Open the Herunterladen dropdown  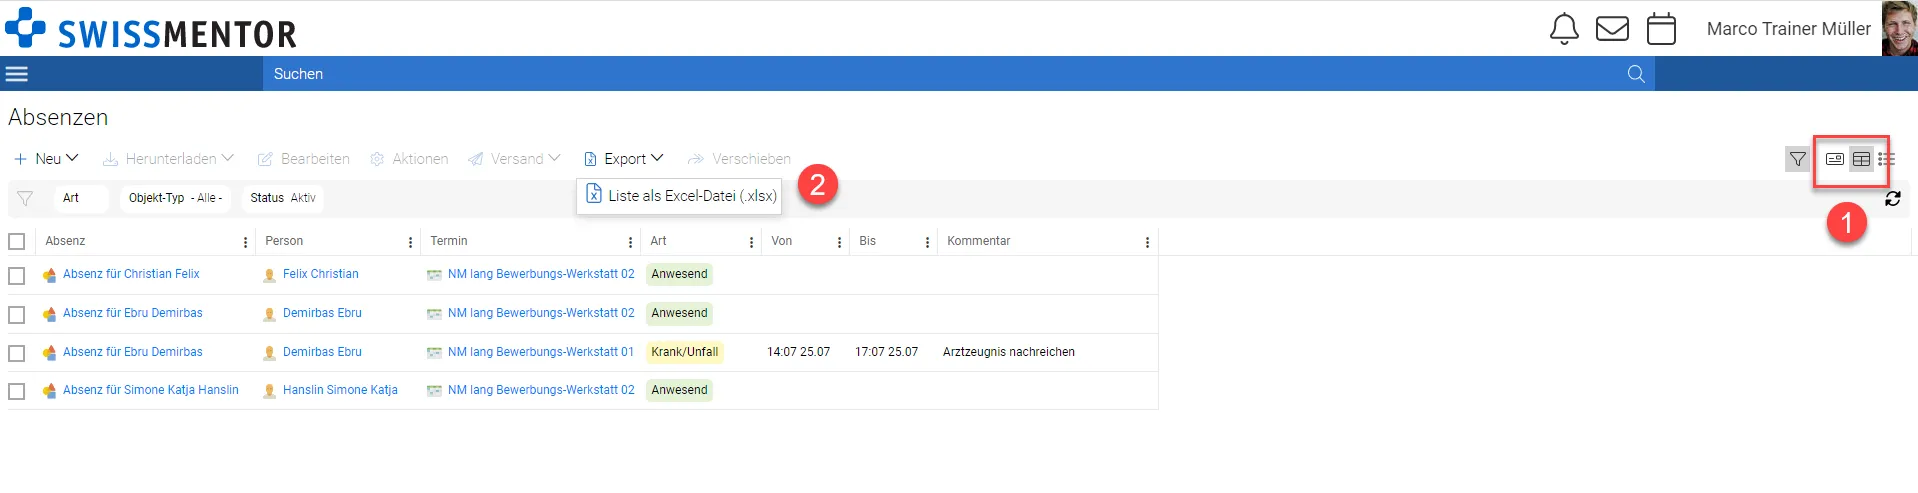point(168,159)
